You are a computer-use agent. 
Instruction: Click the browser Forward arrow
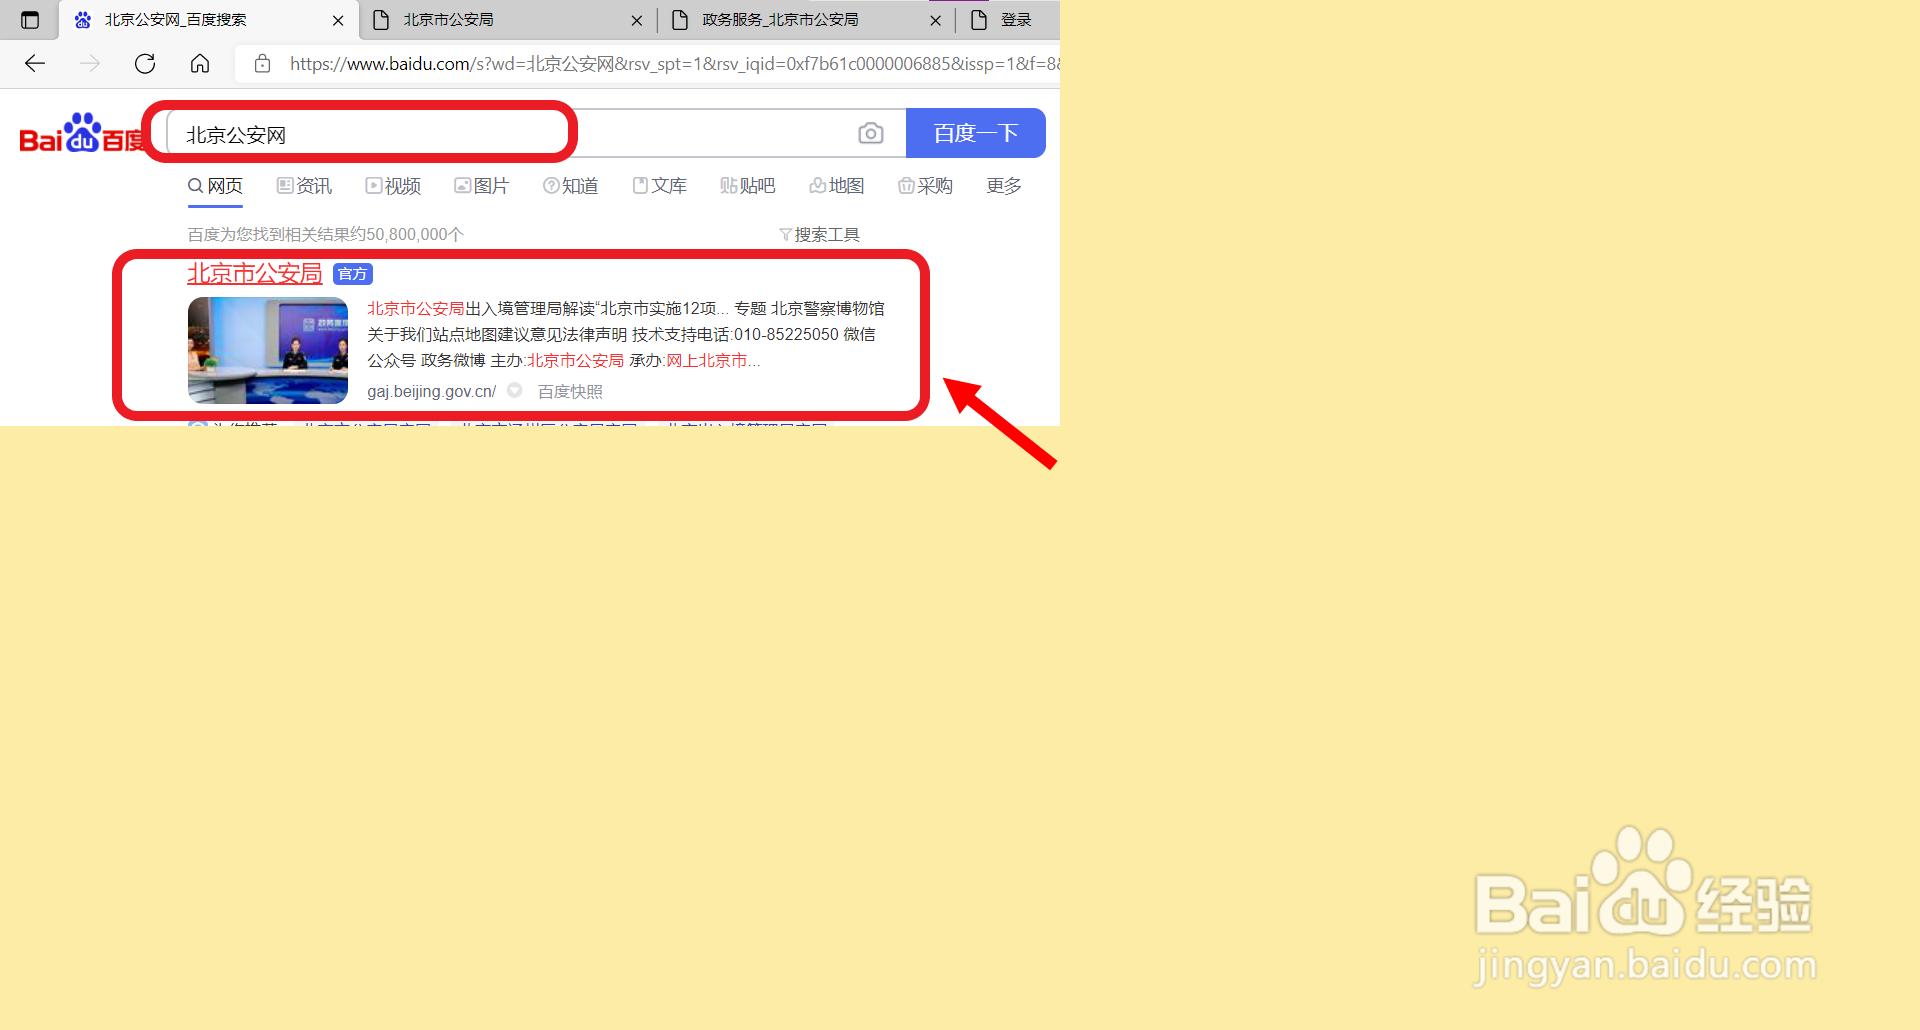90,64
